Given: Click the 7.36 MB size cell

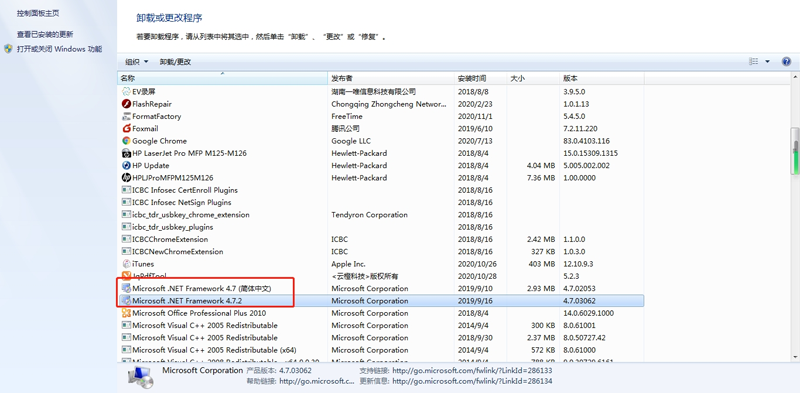Looking at the screenshot, I should (x=541, y=178).
